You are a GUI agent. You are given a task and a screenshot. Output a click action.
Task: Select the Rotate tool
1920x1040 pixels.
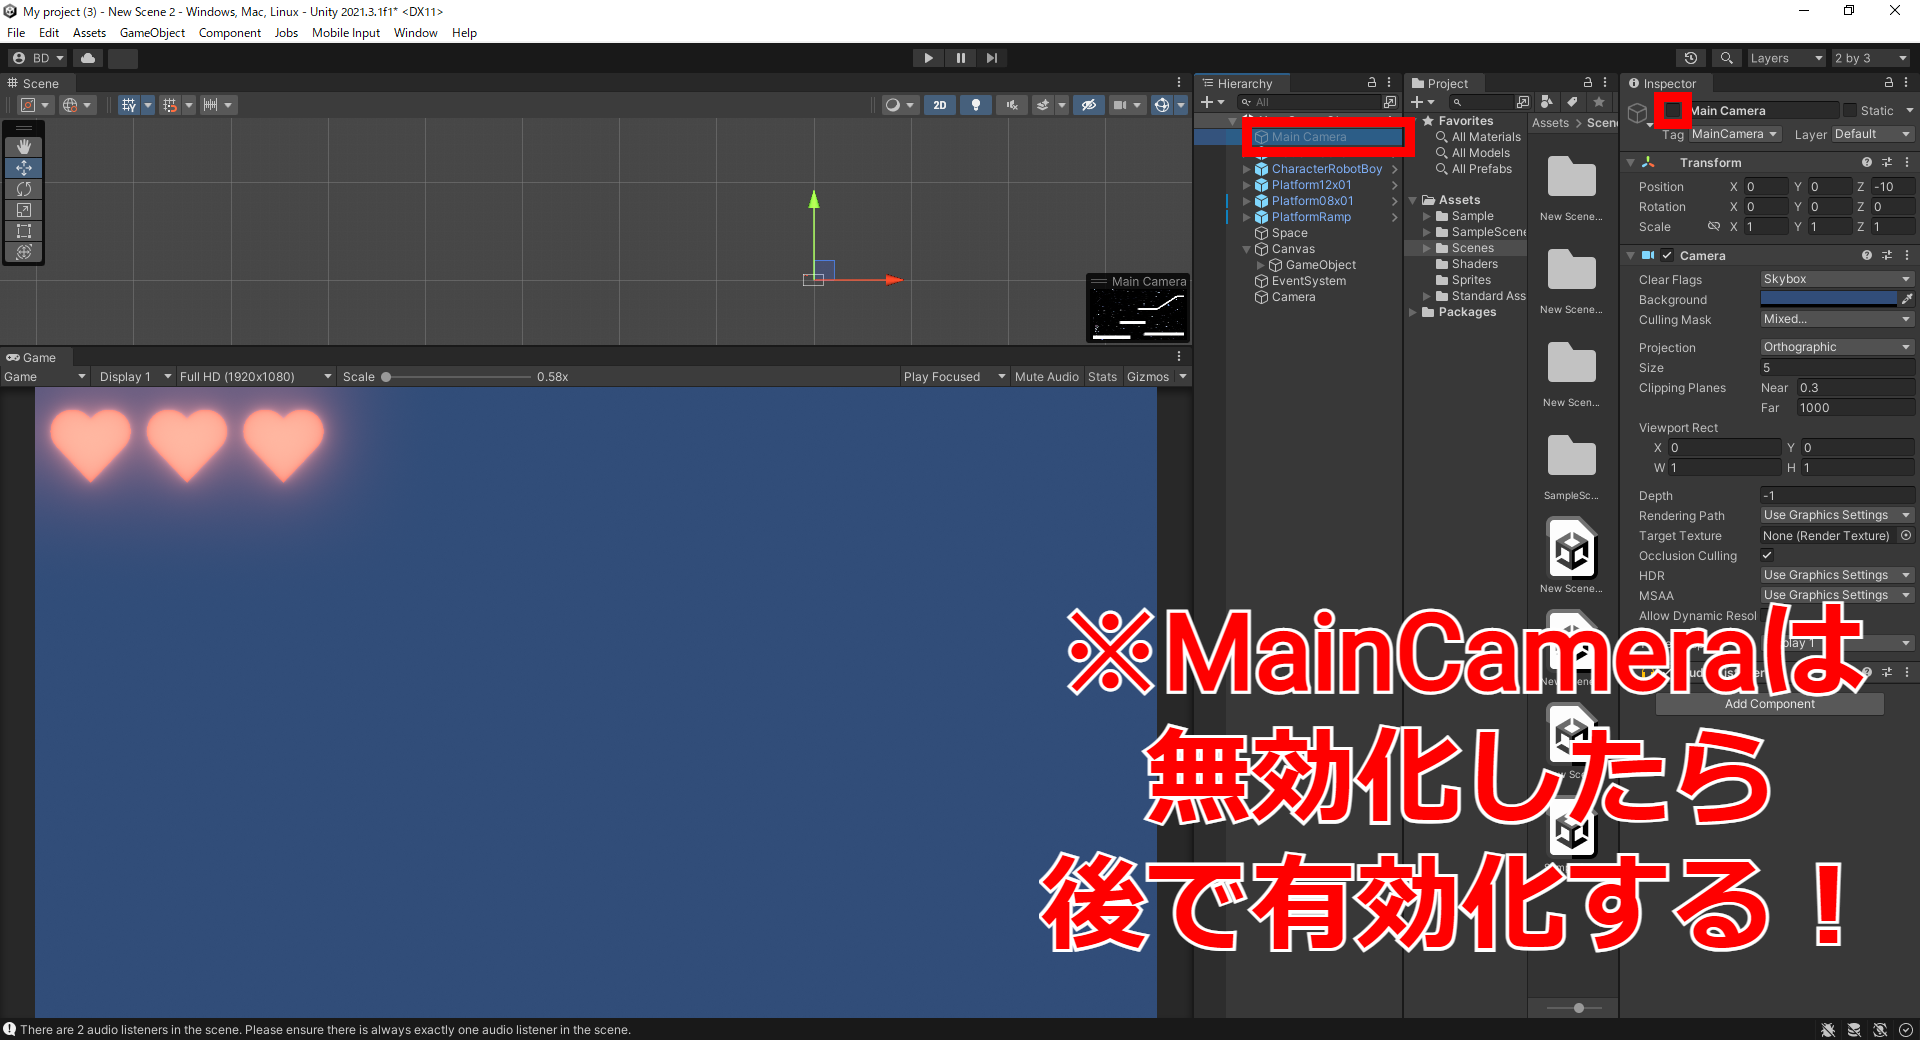(x=23, y=189)
